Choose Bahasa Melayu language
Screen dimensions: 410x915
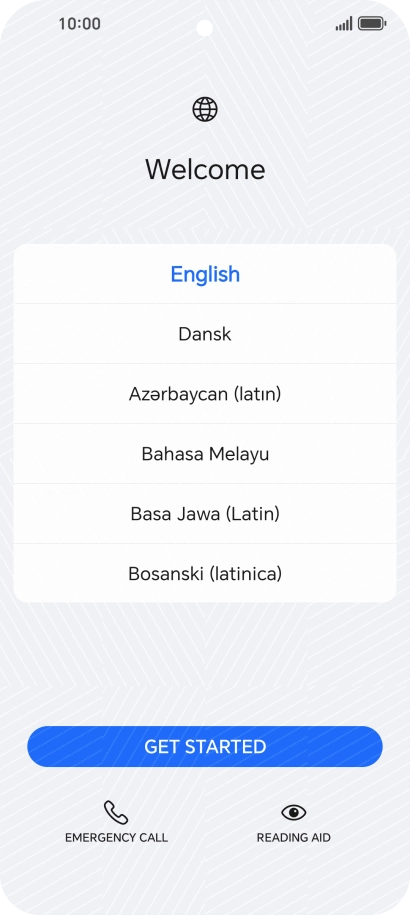pyautogui.click(x=205, y=454)
